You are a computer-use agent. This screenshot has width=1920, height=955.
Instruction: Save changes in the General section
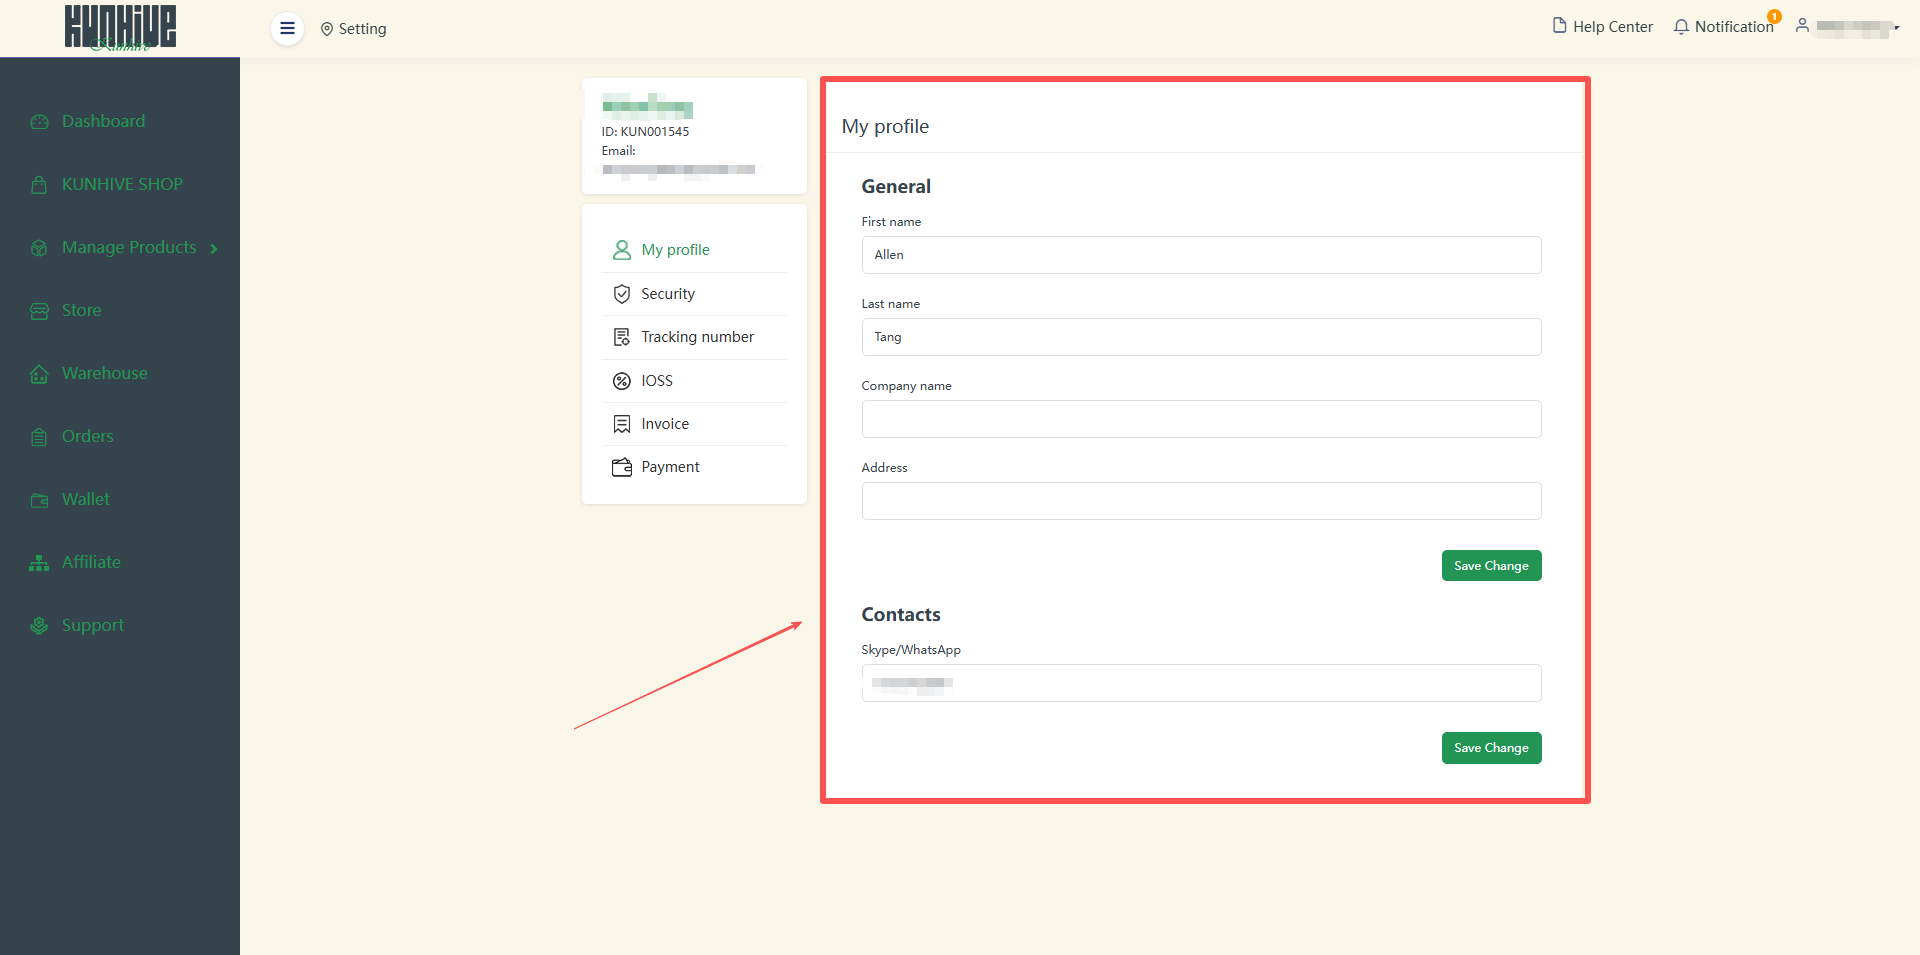pos(1490,566)
